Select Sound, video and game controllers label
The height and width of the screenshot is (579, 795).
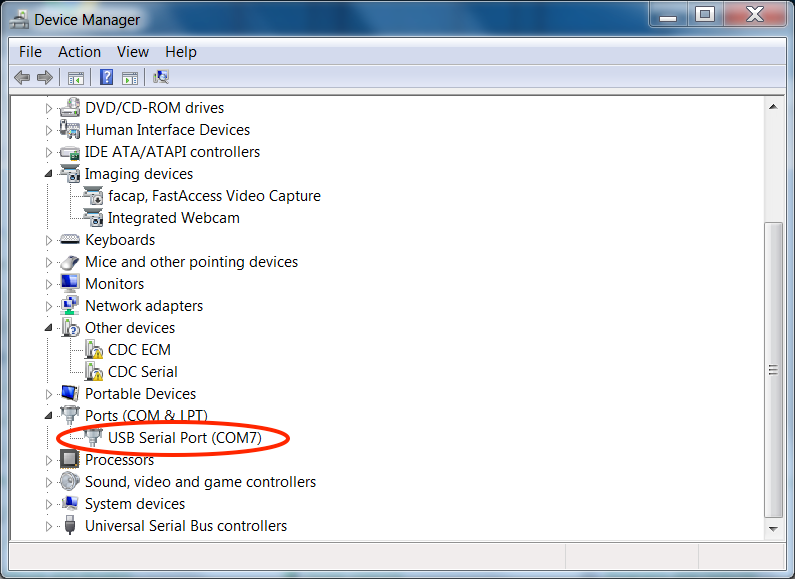(200, 482)
